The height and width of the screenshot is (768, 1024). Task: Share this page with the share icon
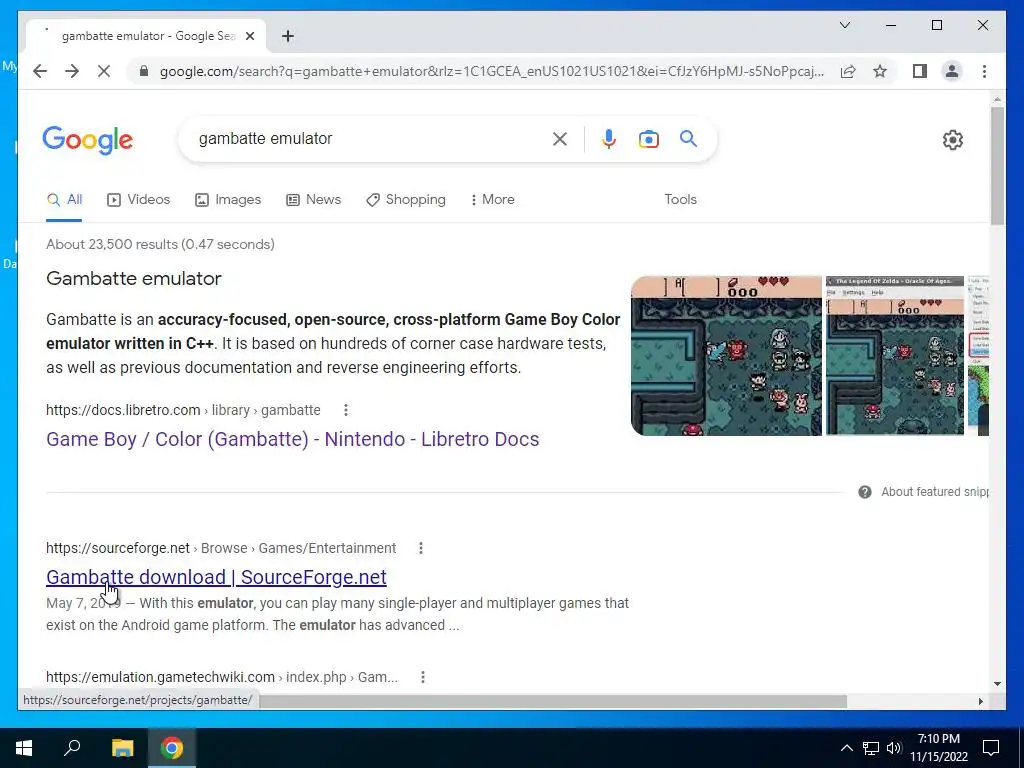pyautogui.click(x=848, y=71)
